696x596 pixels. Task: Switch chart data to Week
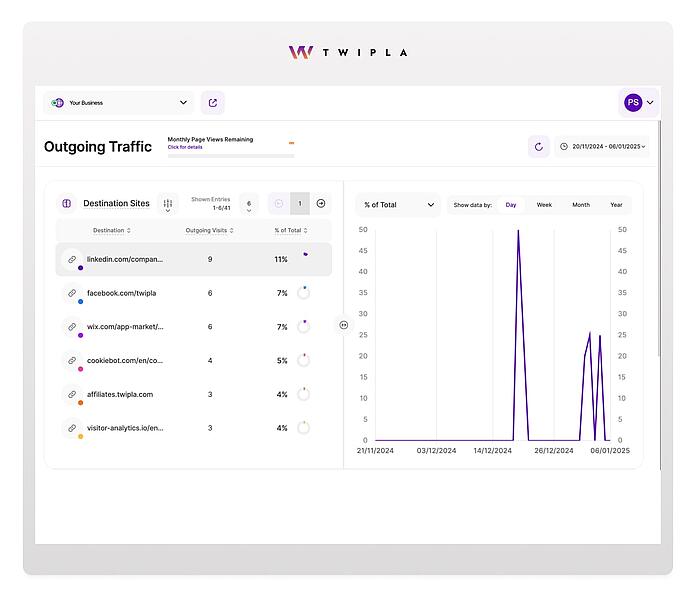[x=544, y=205]
